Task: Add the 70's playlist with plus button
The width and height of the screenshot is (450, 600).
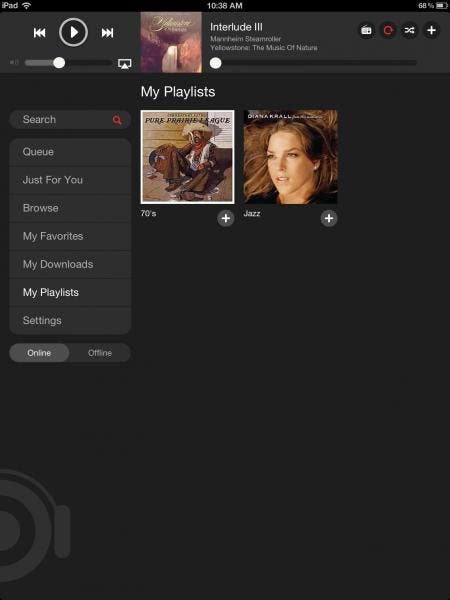Action: pyautogui.click(x=226, y=218)
